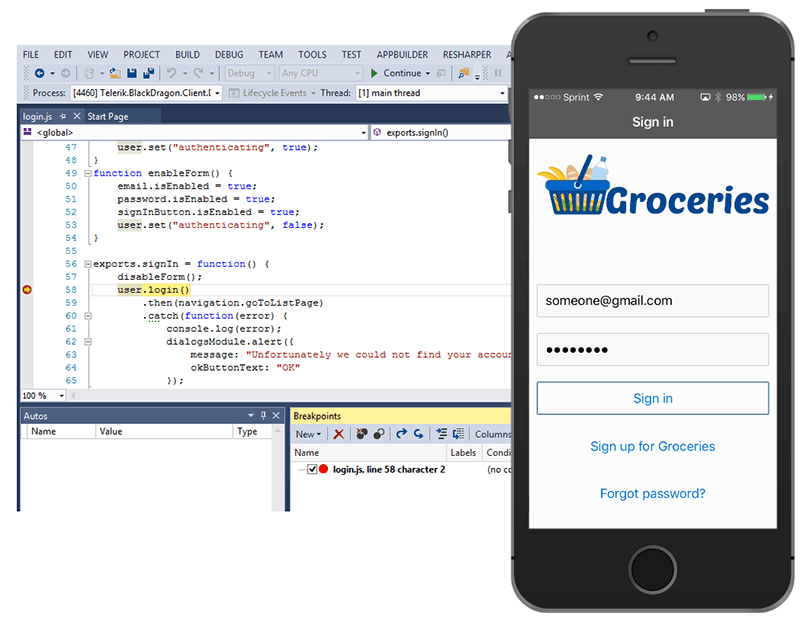800x622 pixels.
Task: Open the EDIT menu
Action: [x=63, y=55]
